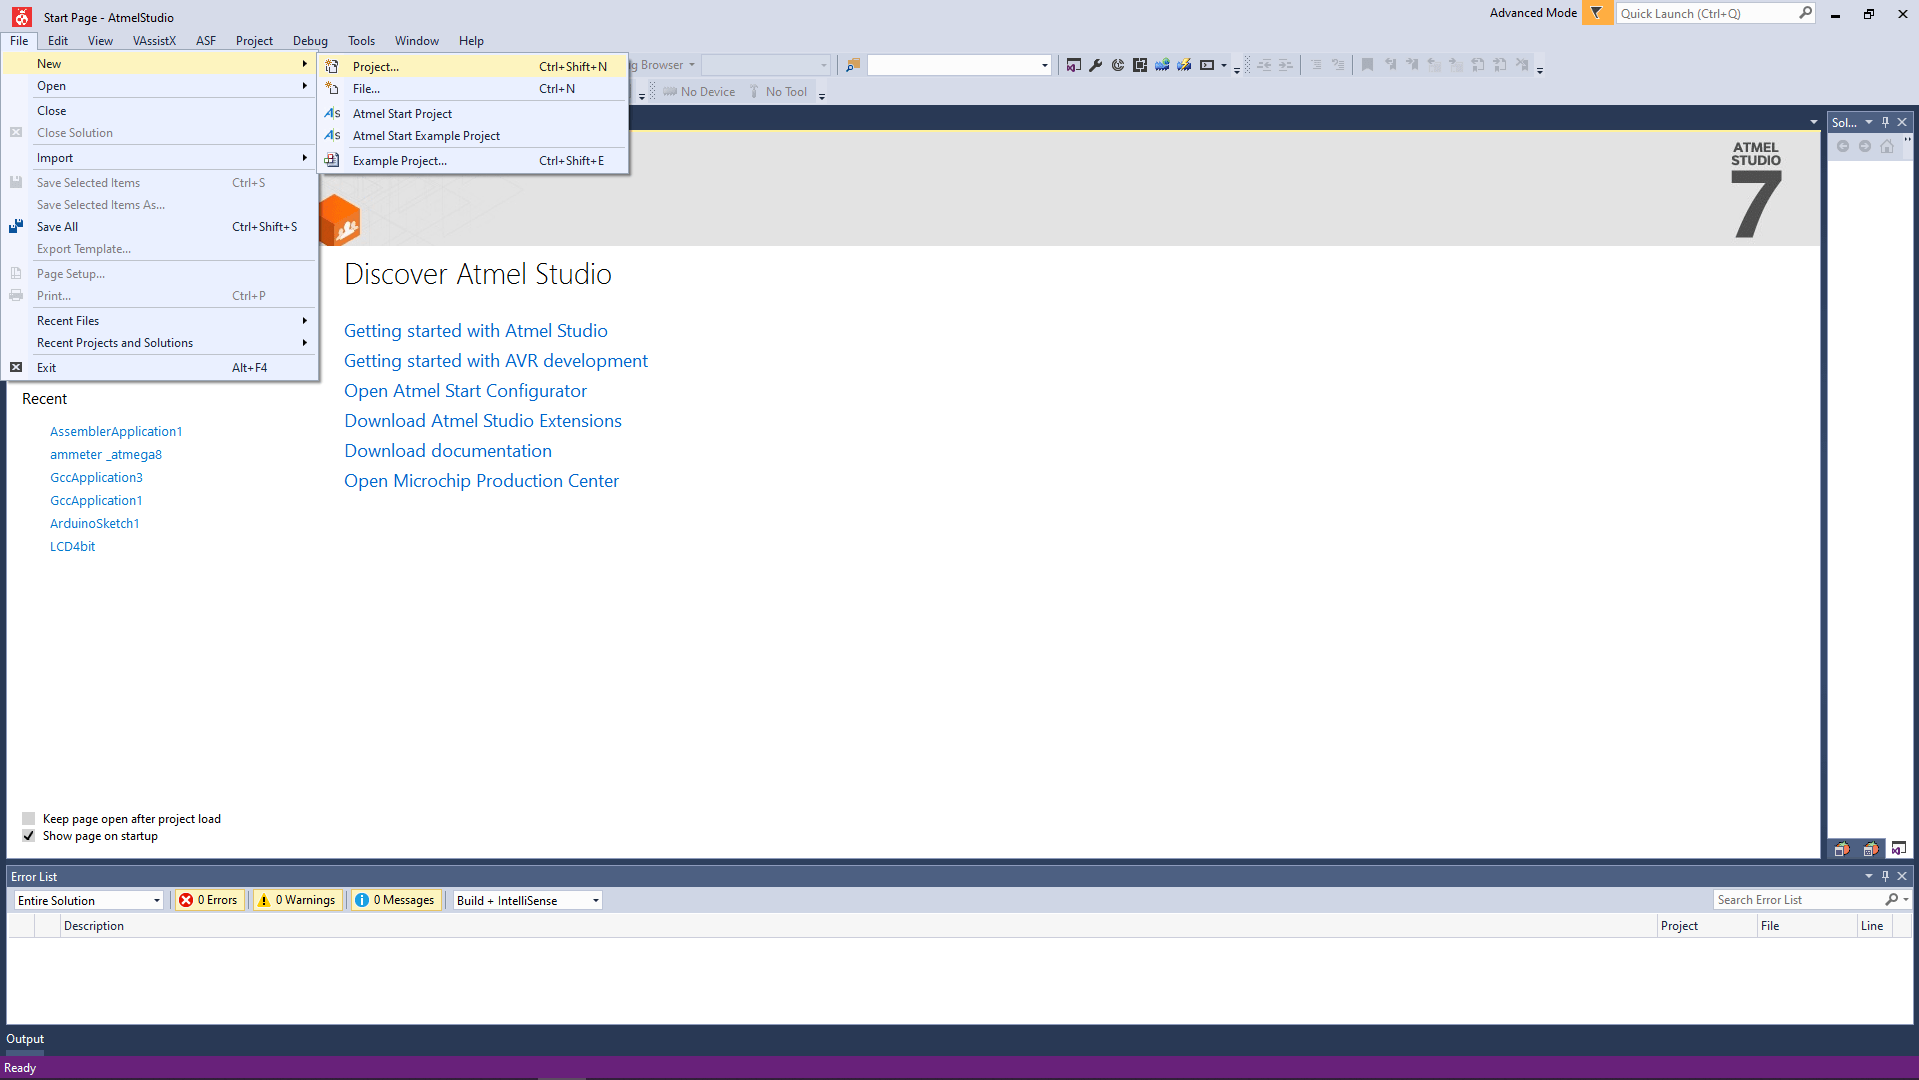Click first icon at the bottom of Solution Explorer
The width and height of the screenshot is (1919, 1080).
tap(1842, 849)
